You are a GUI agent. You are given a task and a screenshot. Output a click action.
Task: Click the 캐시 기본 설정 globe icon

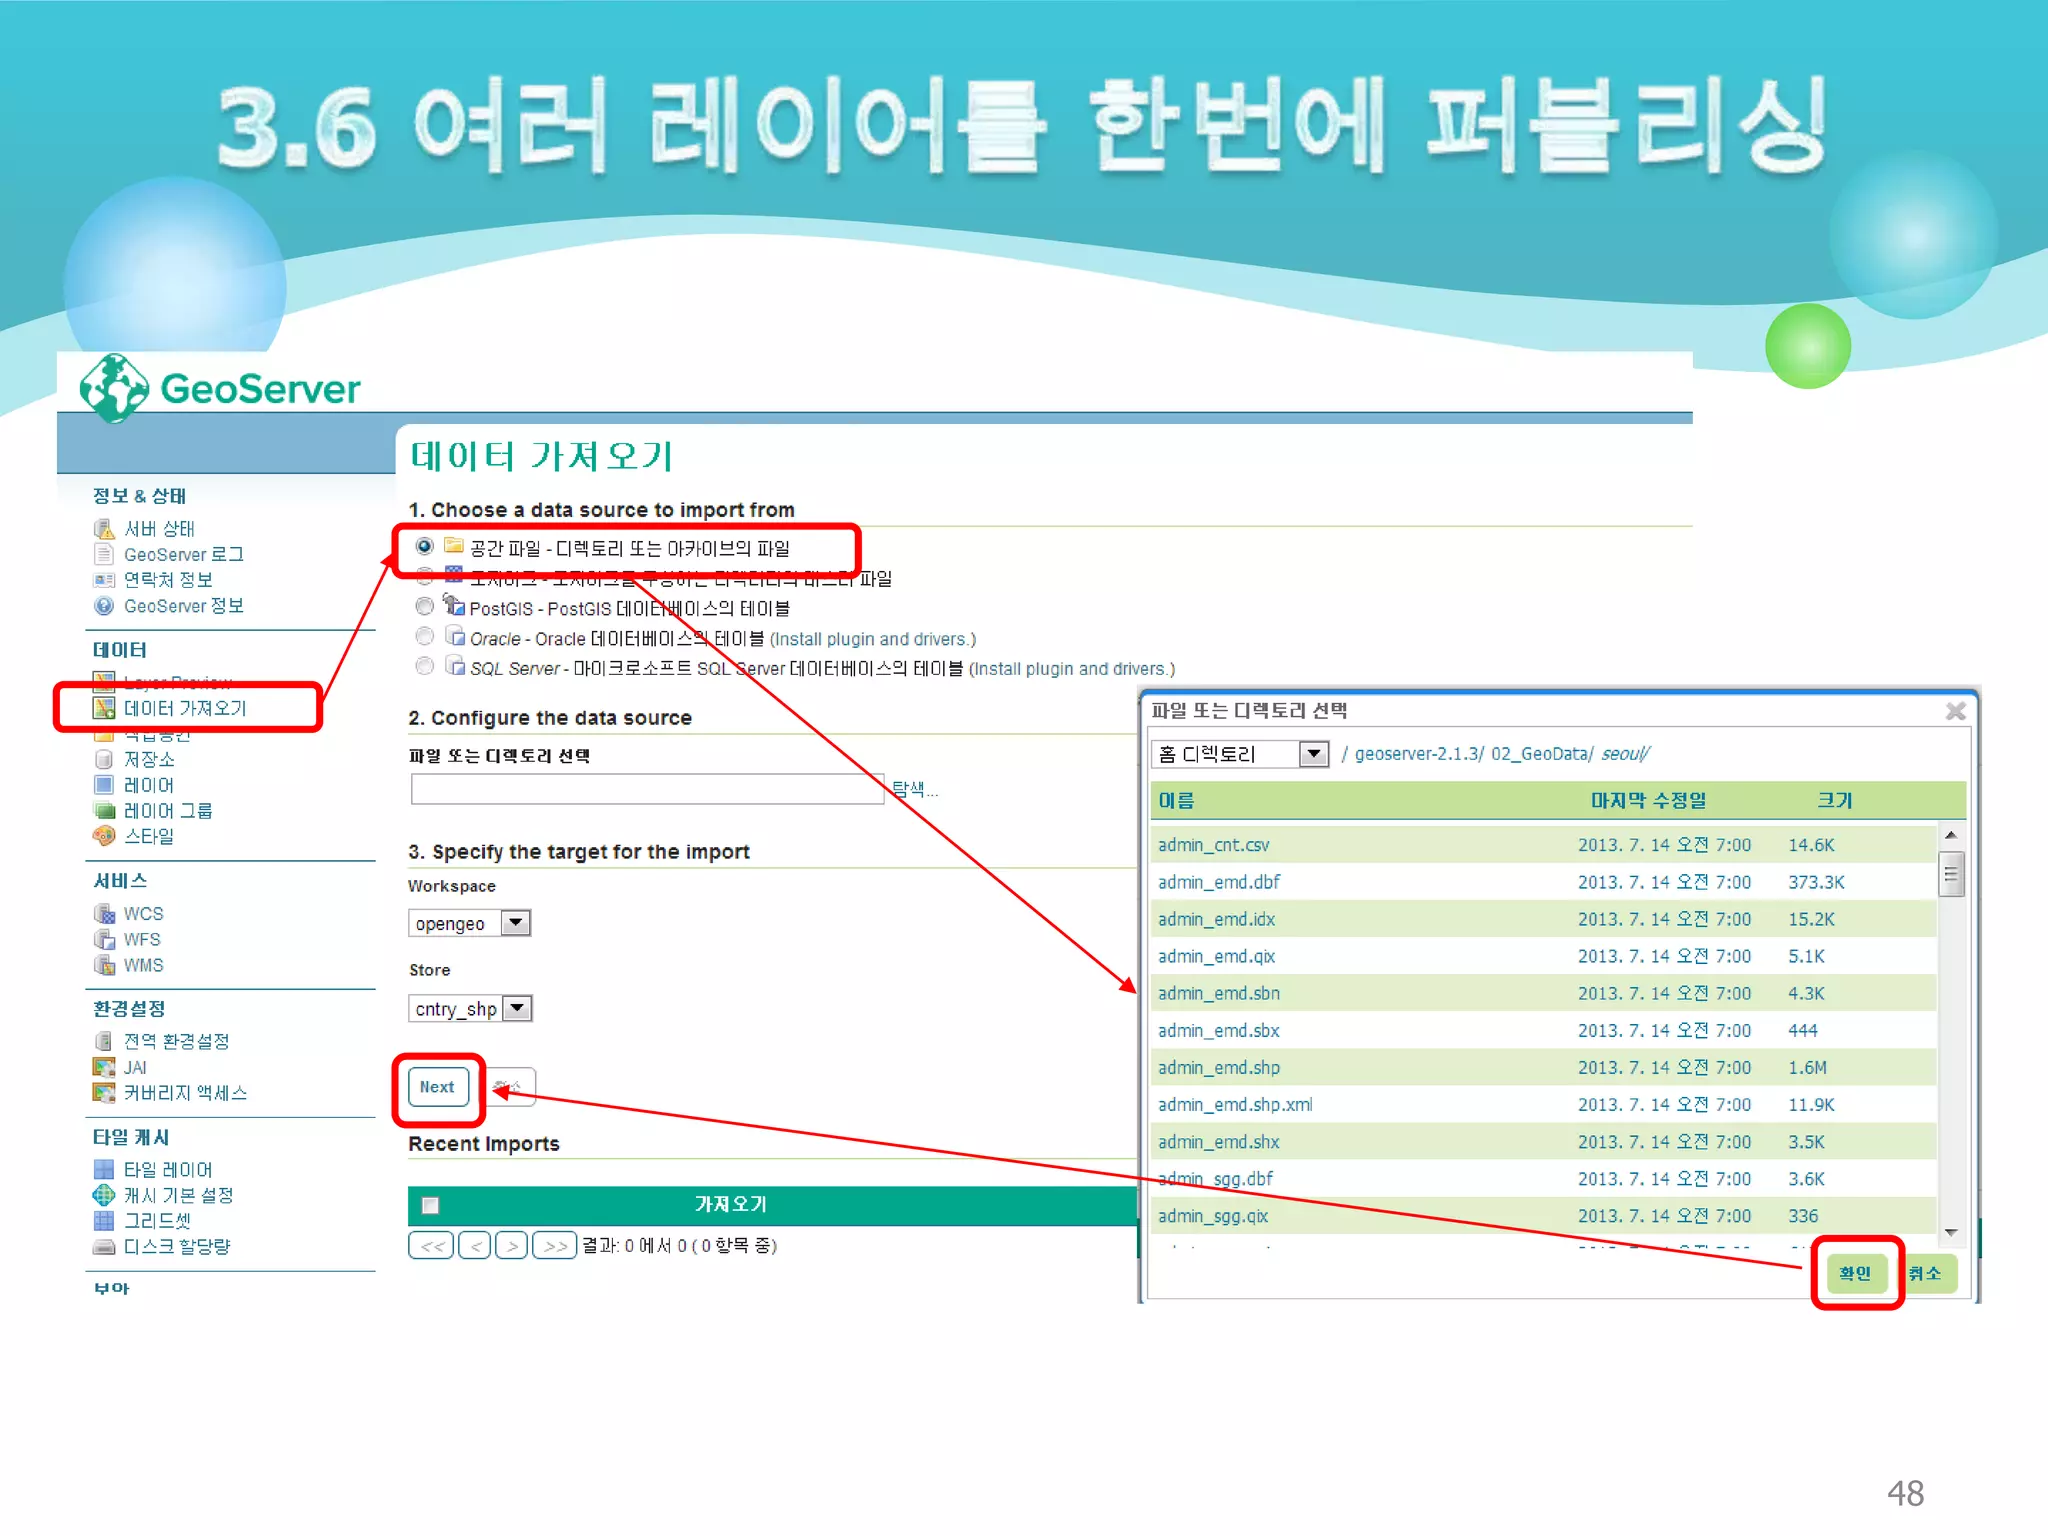[x=104, y=1195]
